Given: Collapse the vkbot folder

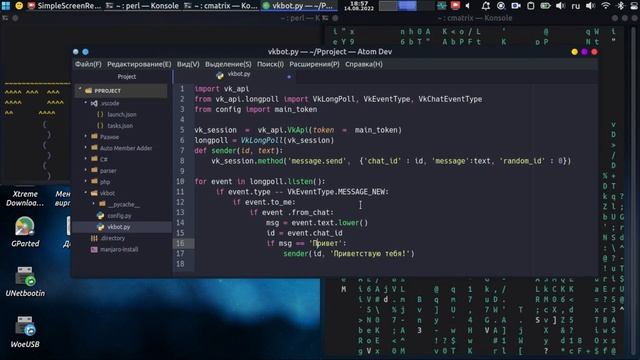Looking at the screenshot, I should click(86, 193).
